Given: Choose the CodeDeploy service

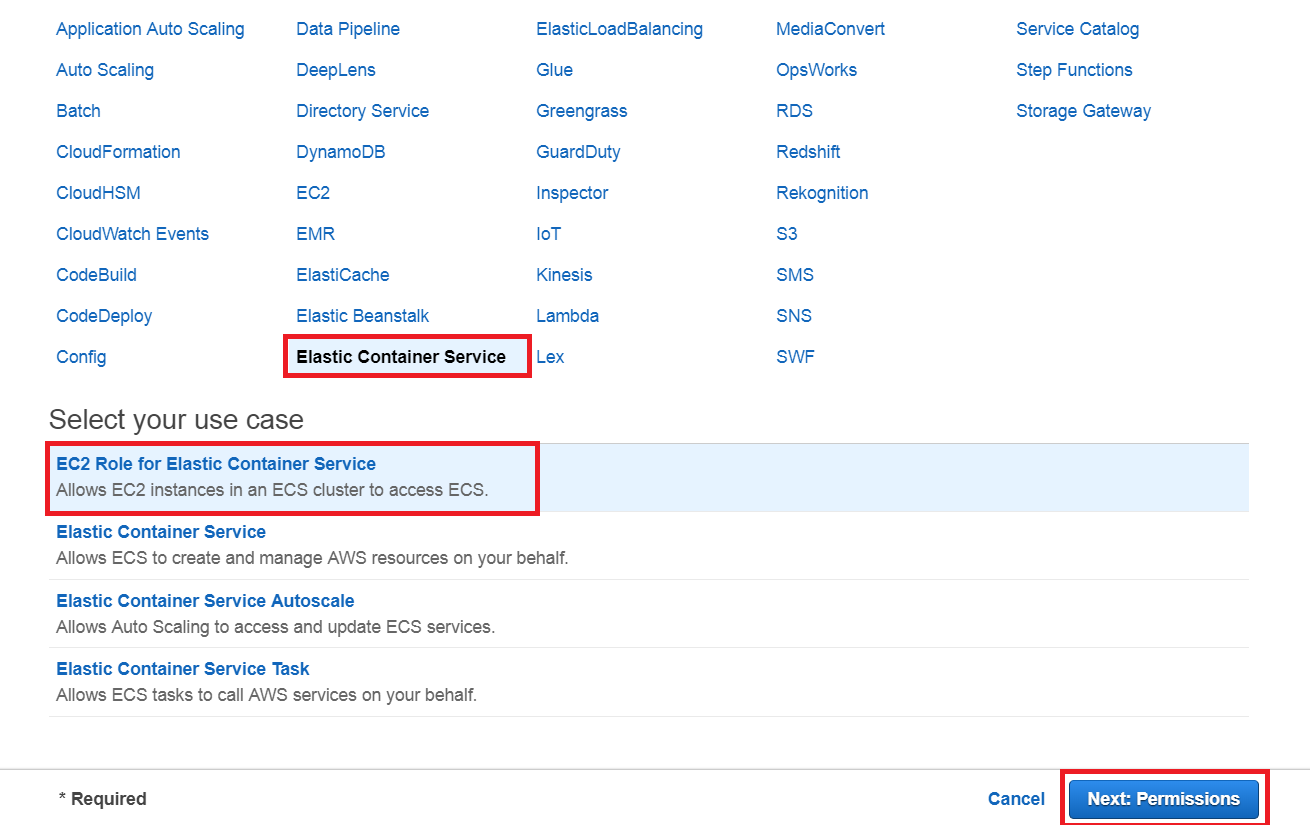Looking at the screenshot, I should (x=104, y=315).
